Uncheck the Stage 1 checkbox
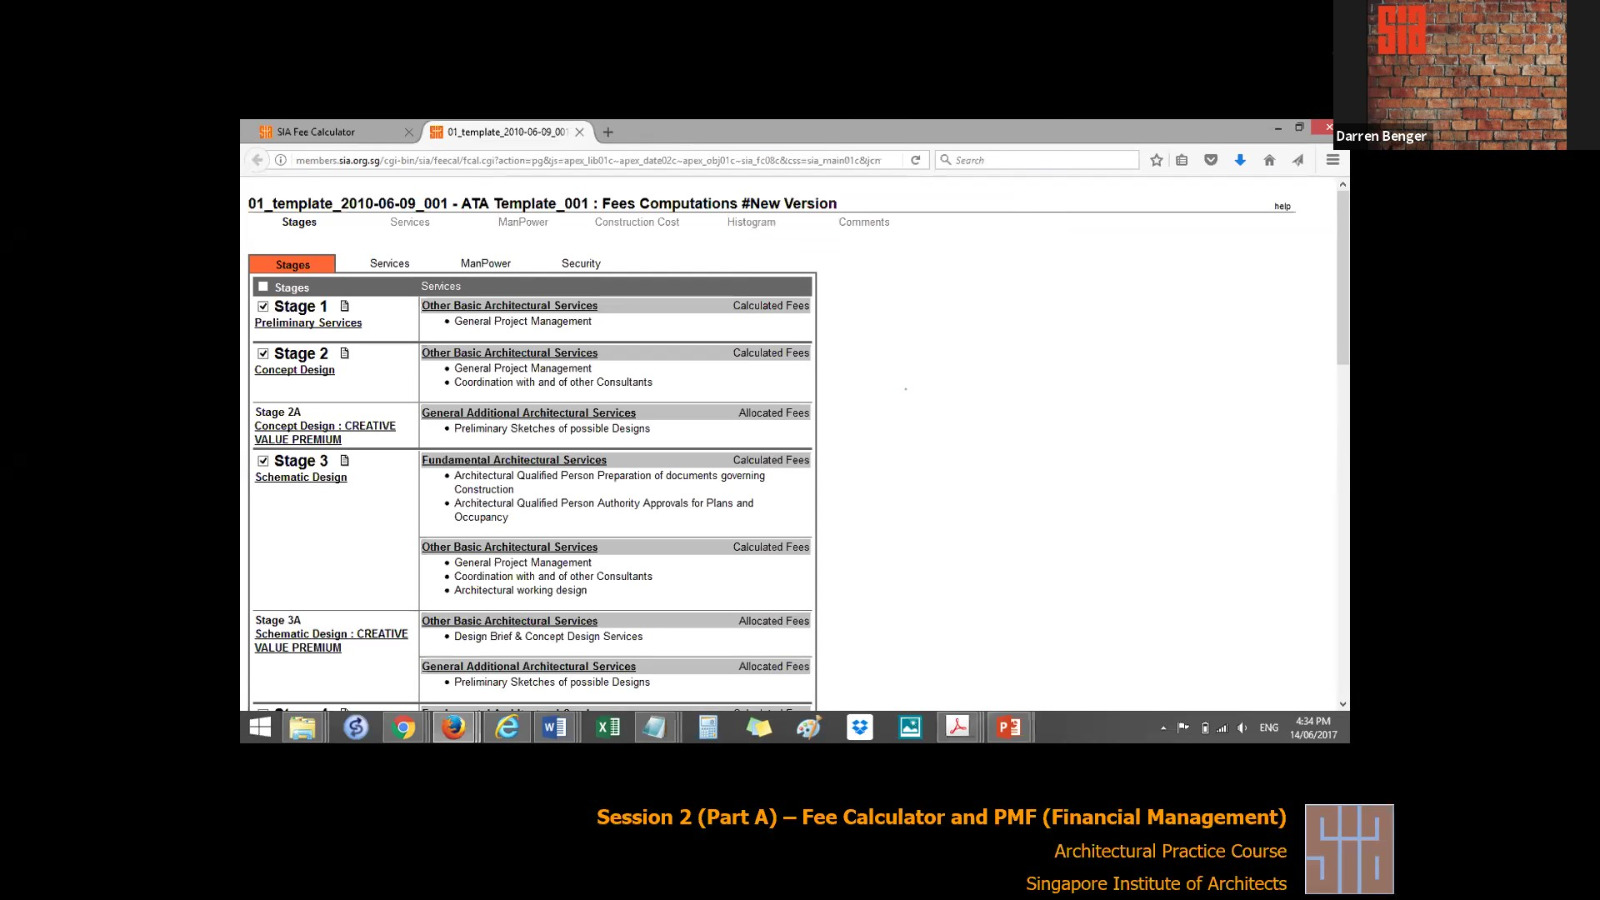Screen dimensions: 1600x900 263,307
